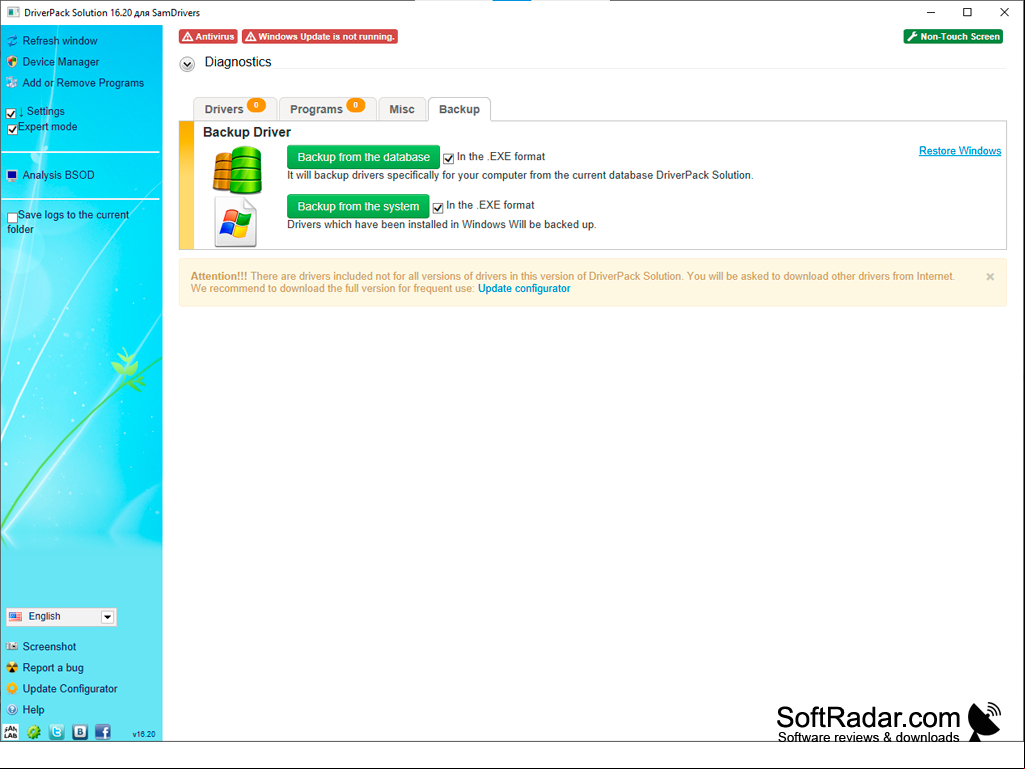Click the database cylinders icon

click(238, 171)
